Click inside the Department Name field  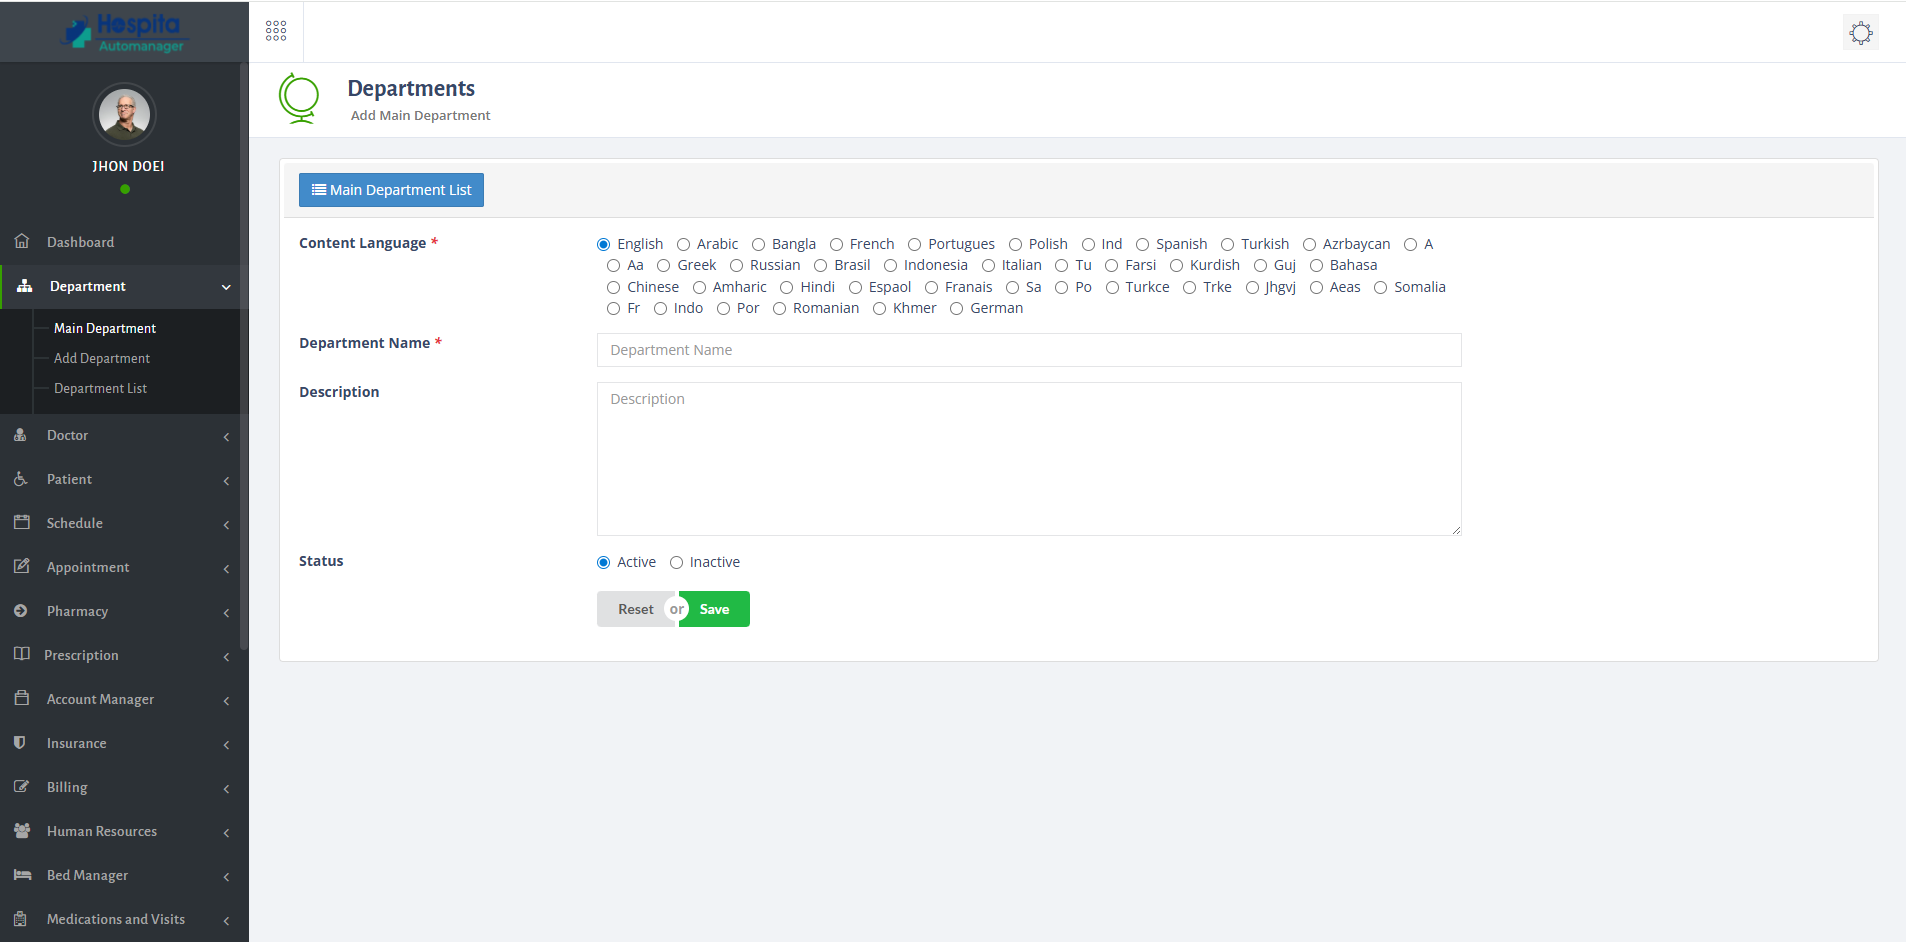1029,350
